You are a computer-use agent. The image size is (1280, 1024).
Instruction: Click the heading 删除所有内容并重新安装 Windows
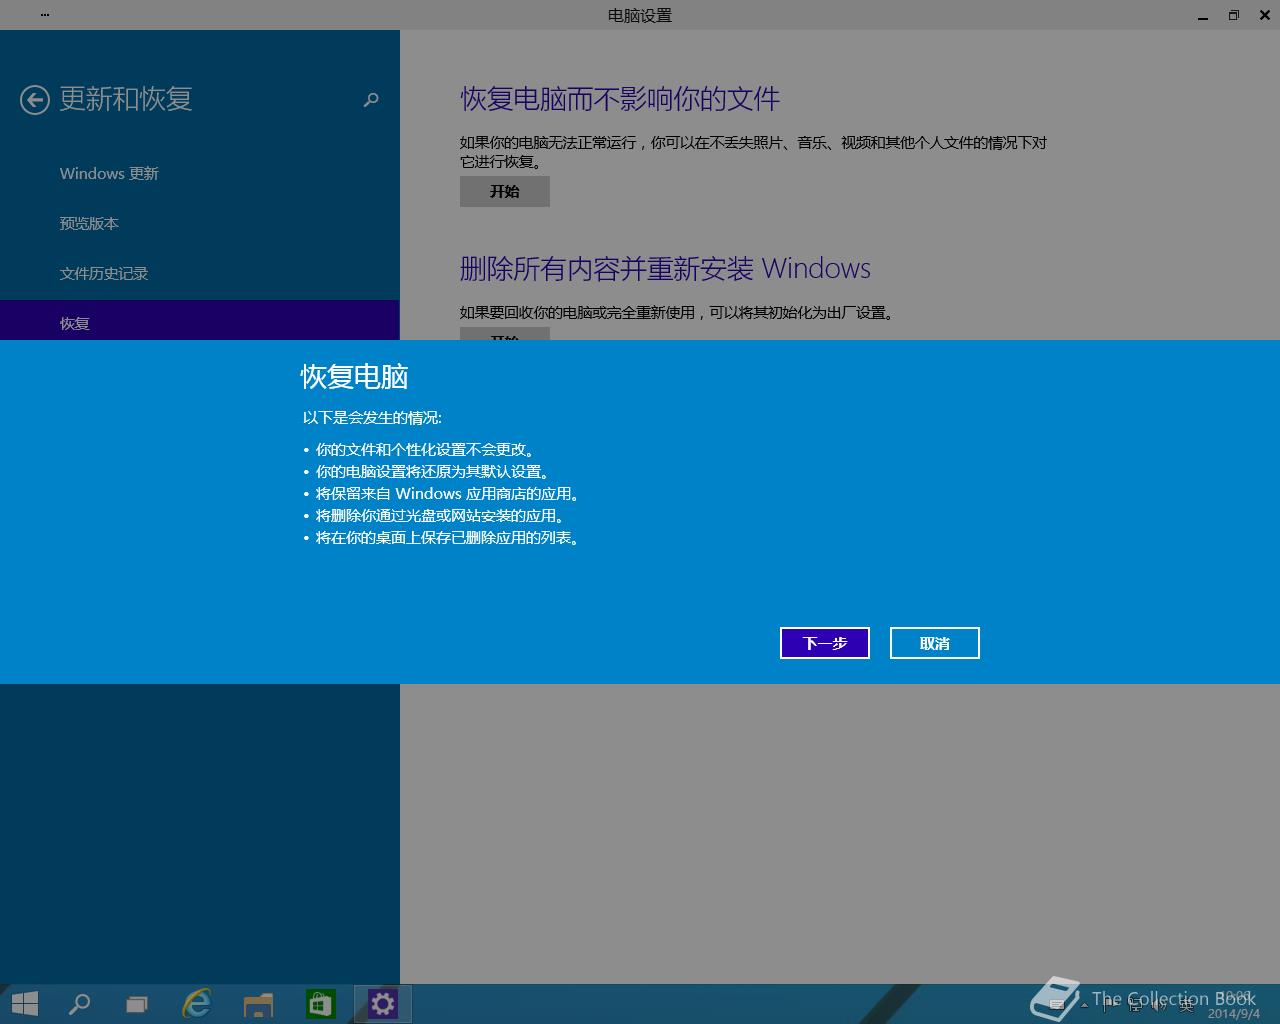(665, 269)
